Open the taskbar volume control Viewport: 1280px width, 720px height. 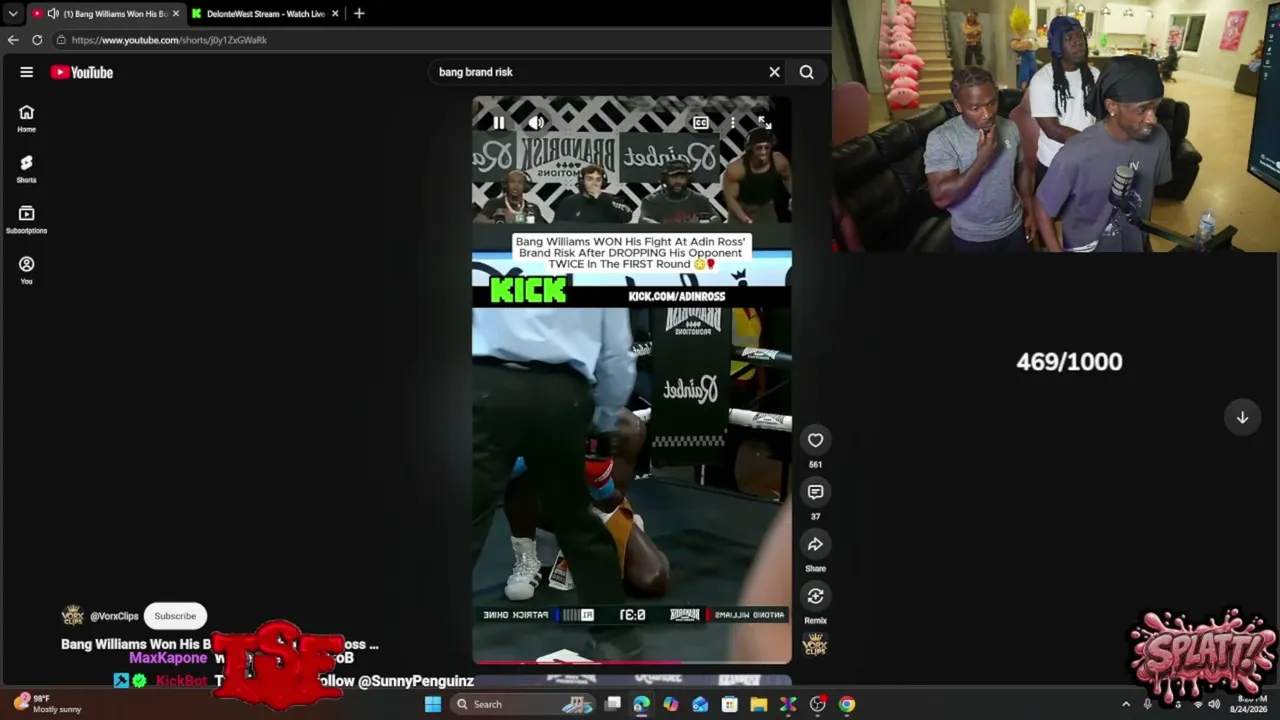[x=1214, y=704]
